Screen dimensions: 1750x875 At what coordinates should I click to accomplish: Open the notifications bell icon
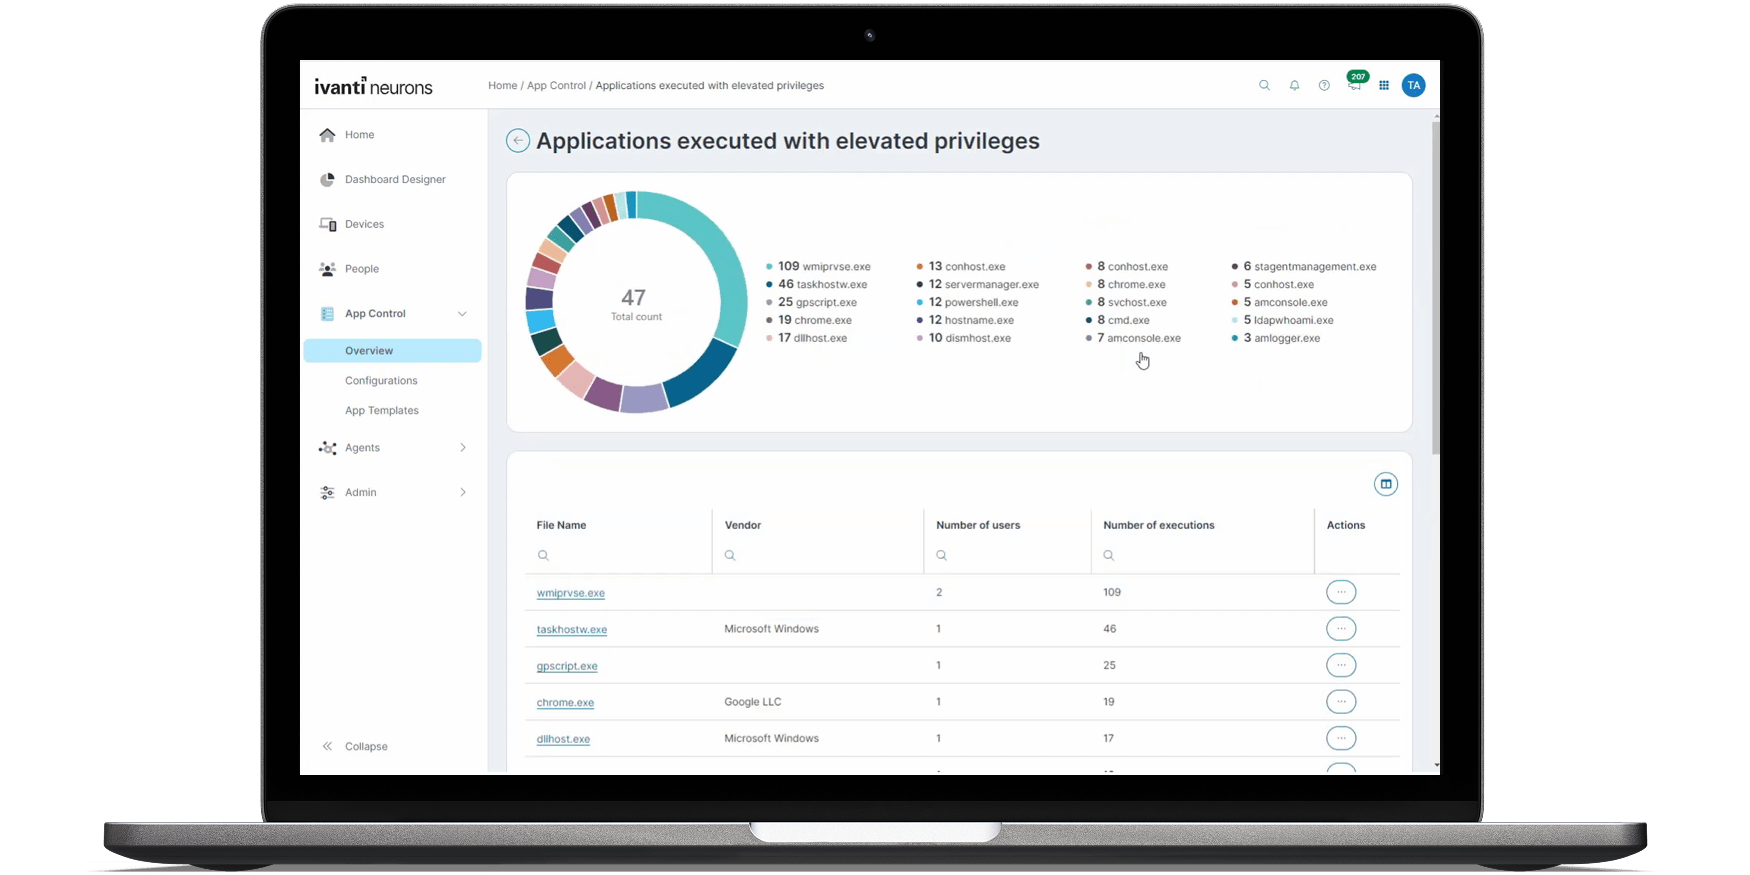pyautogui.click(x=1294, y=86)
